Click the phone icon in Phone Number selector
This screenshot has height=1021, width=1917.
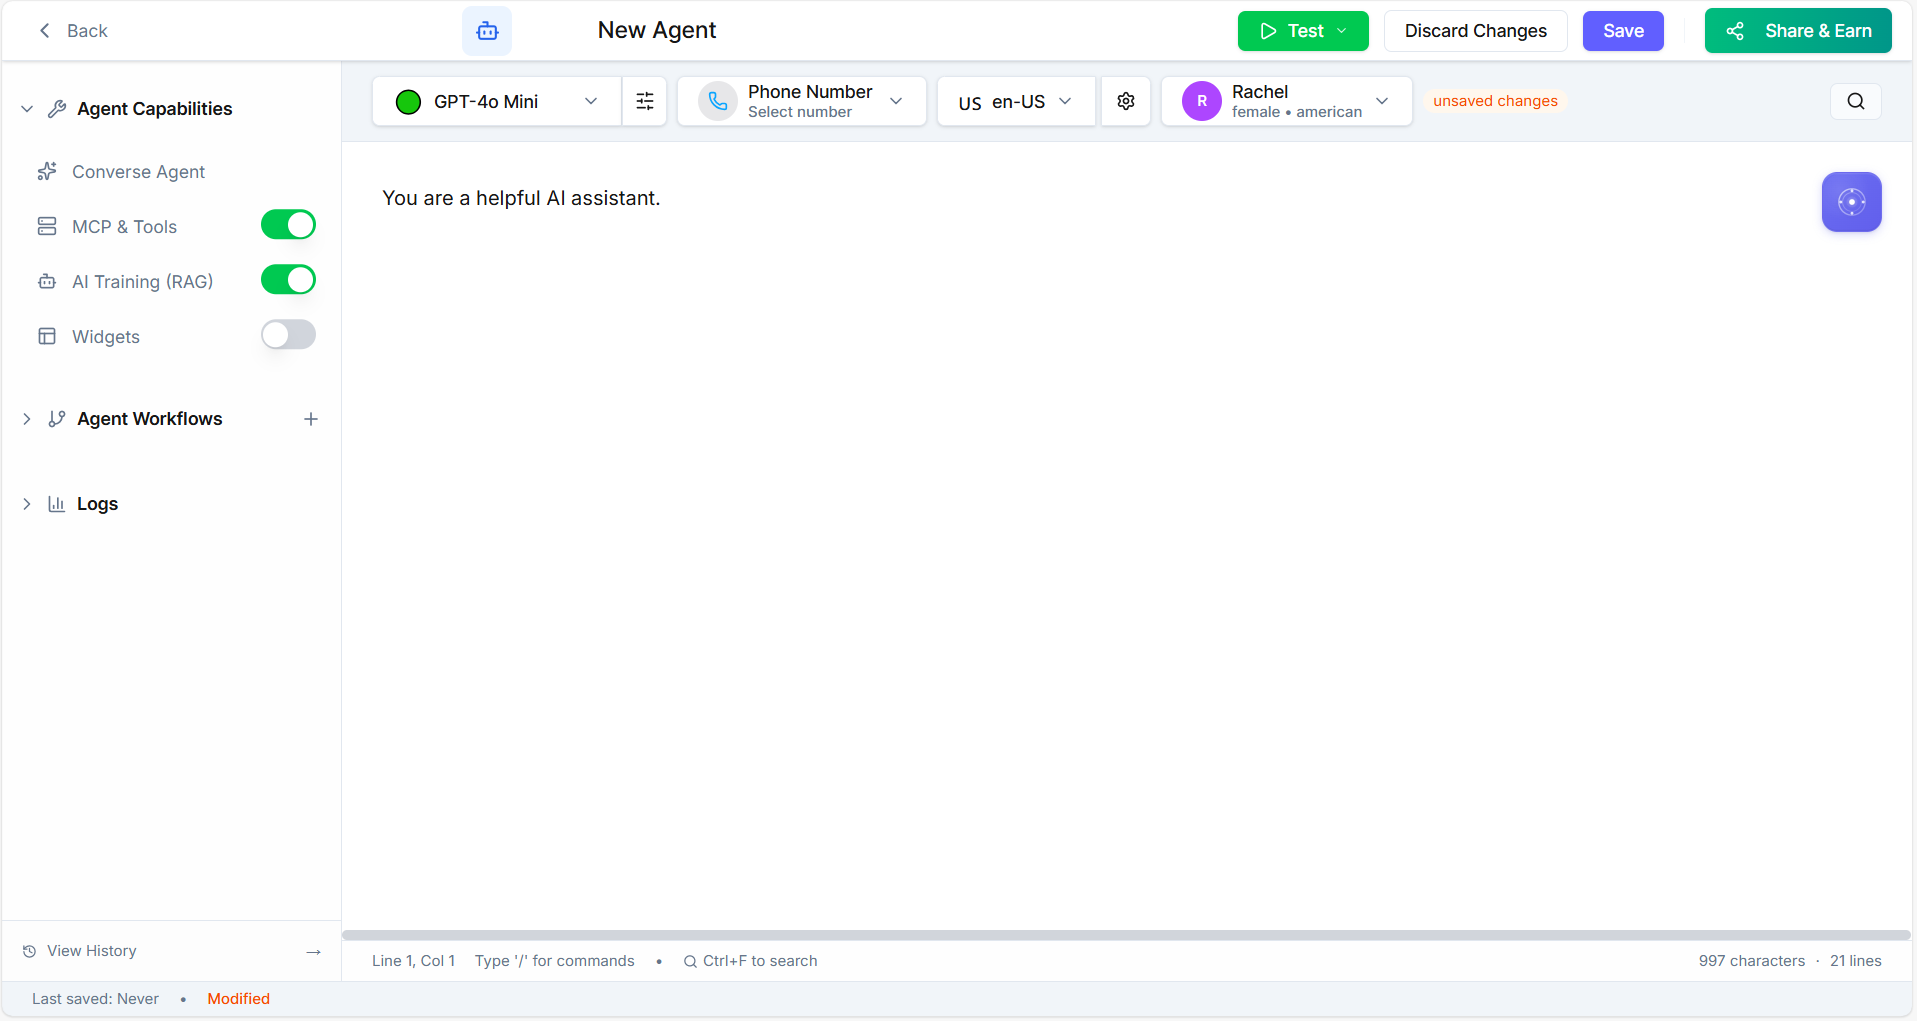716,101
